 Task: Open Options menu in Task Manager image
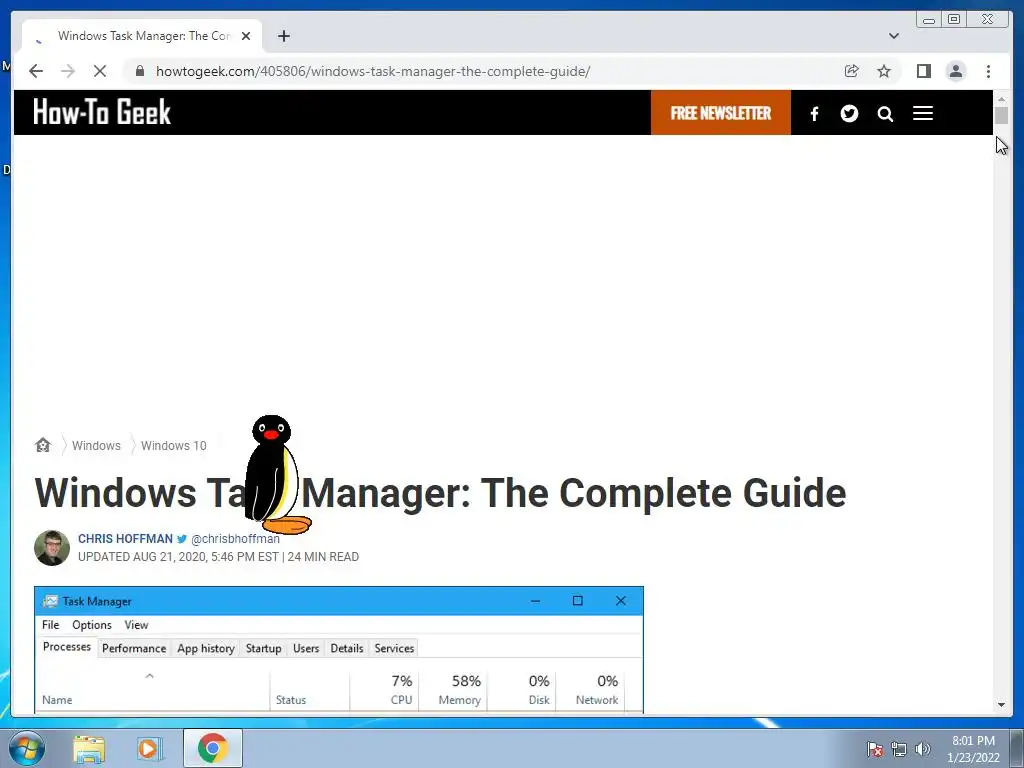tap(92, 625)
